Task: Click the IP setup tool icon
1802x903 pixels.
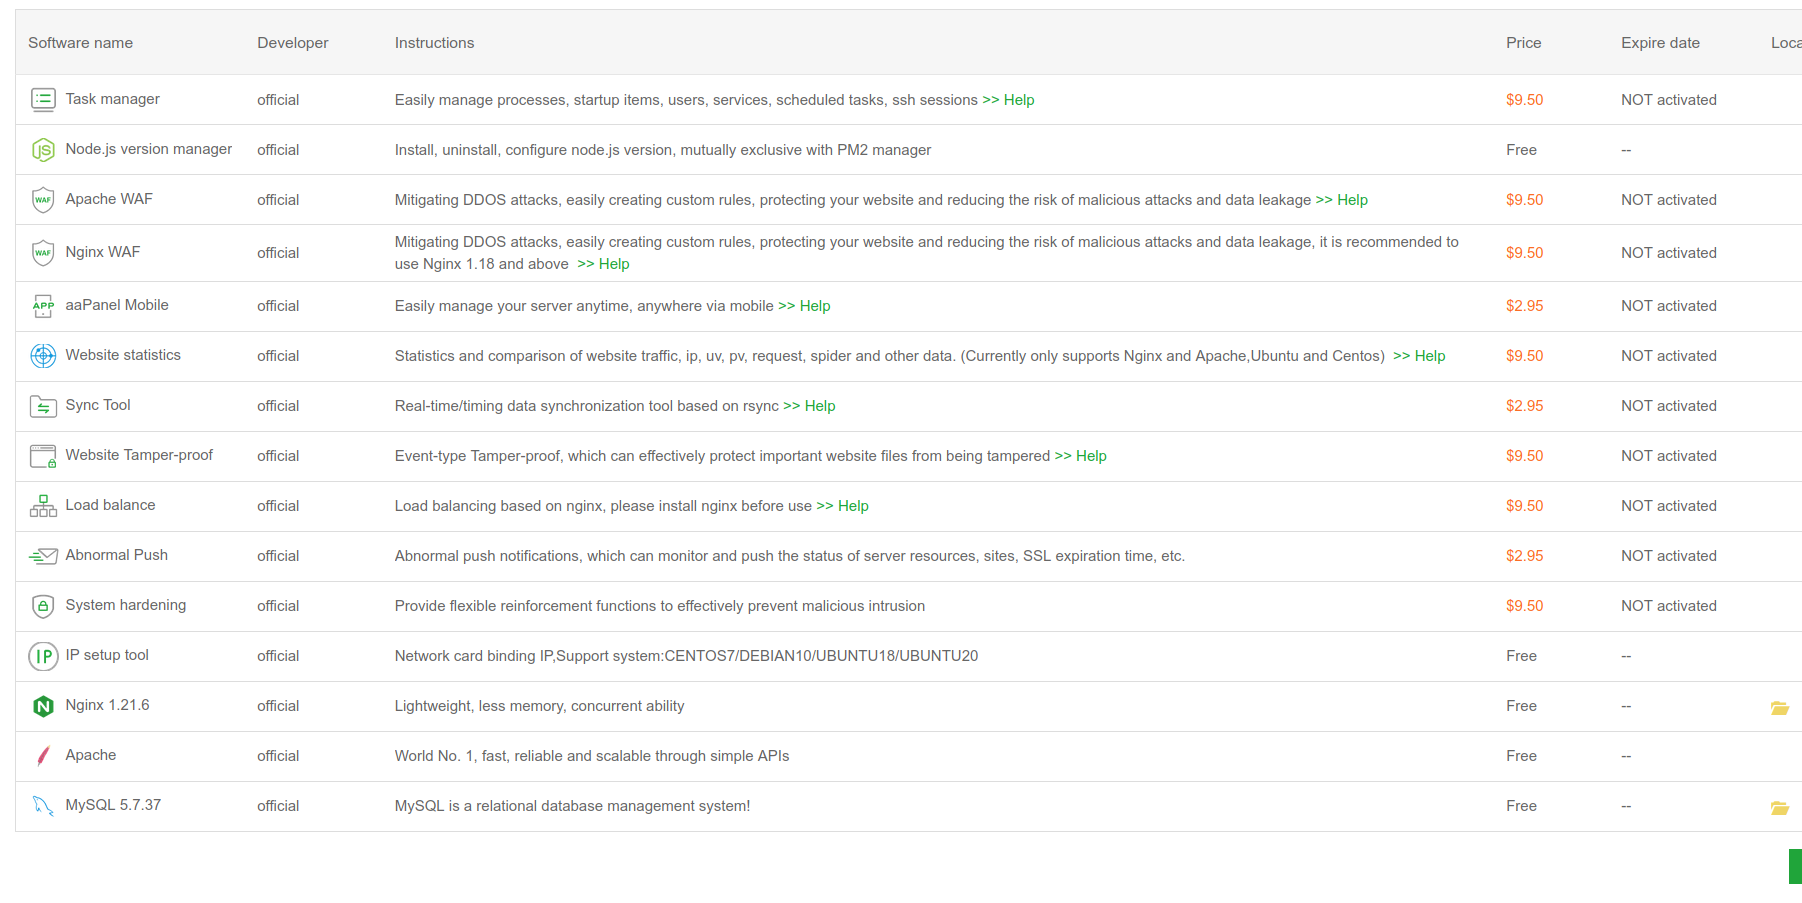Action: click(43, 656)
